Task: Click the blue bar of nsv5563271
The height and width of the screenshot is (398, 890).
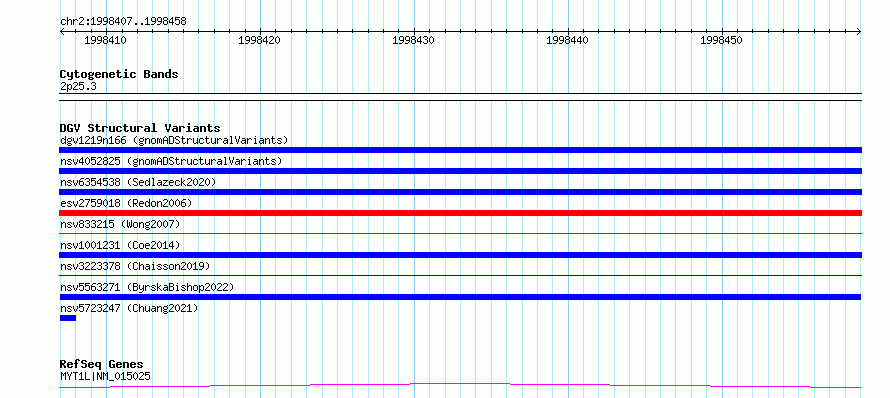Action: pos(460,297)
